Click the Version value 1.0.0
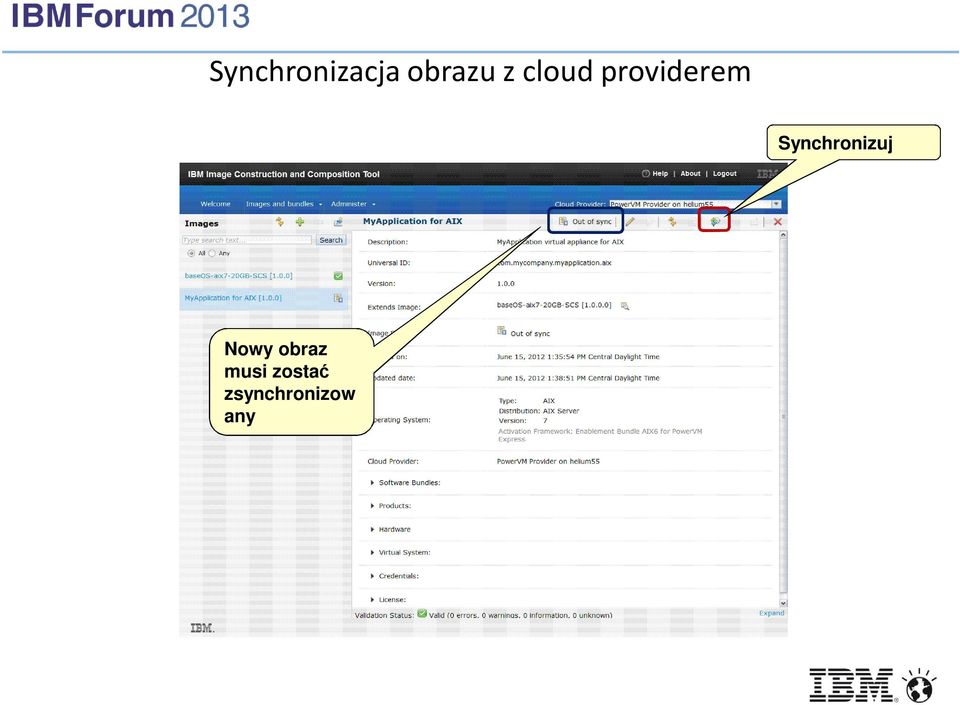Screen dimensions: 960x705 tap(506, 284)
